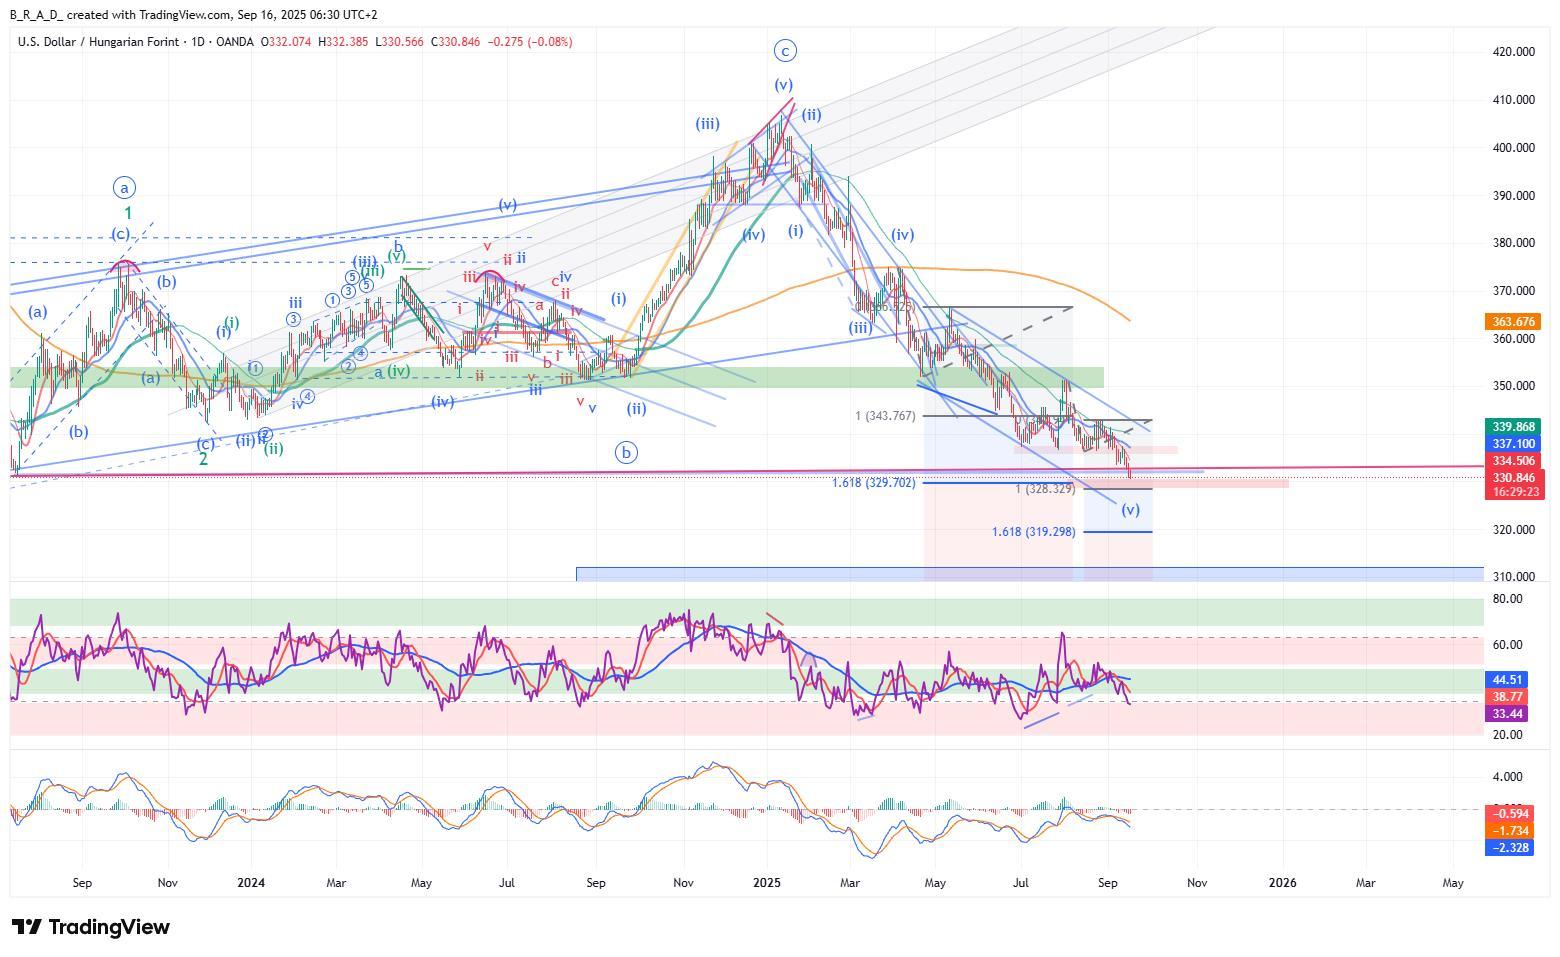The width and height of the screenshot is (1560, 957).
Task: Select the circled 'a' wave label above green 1
Action: coord(124,188)
